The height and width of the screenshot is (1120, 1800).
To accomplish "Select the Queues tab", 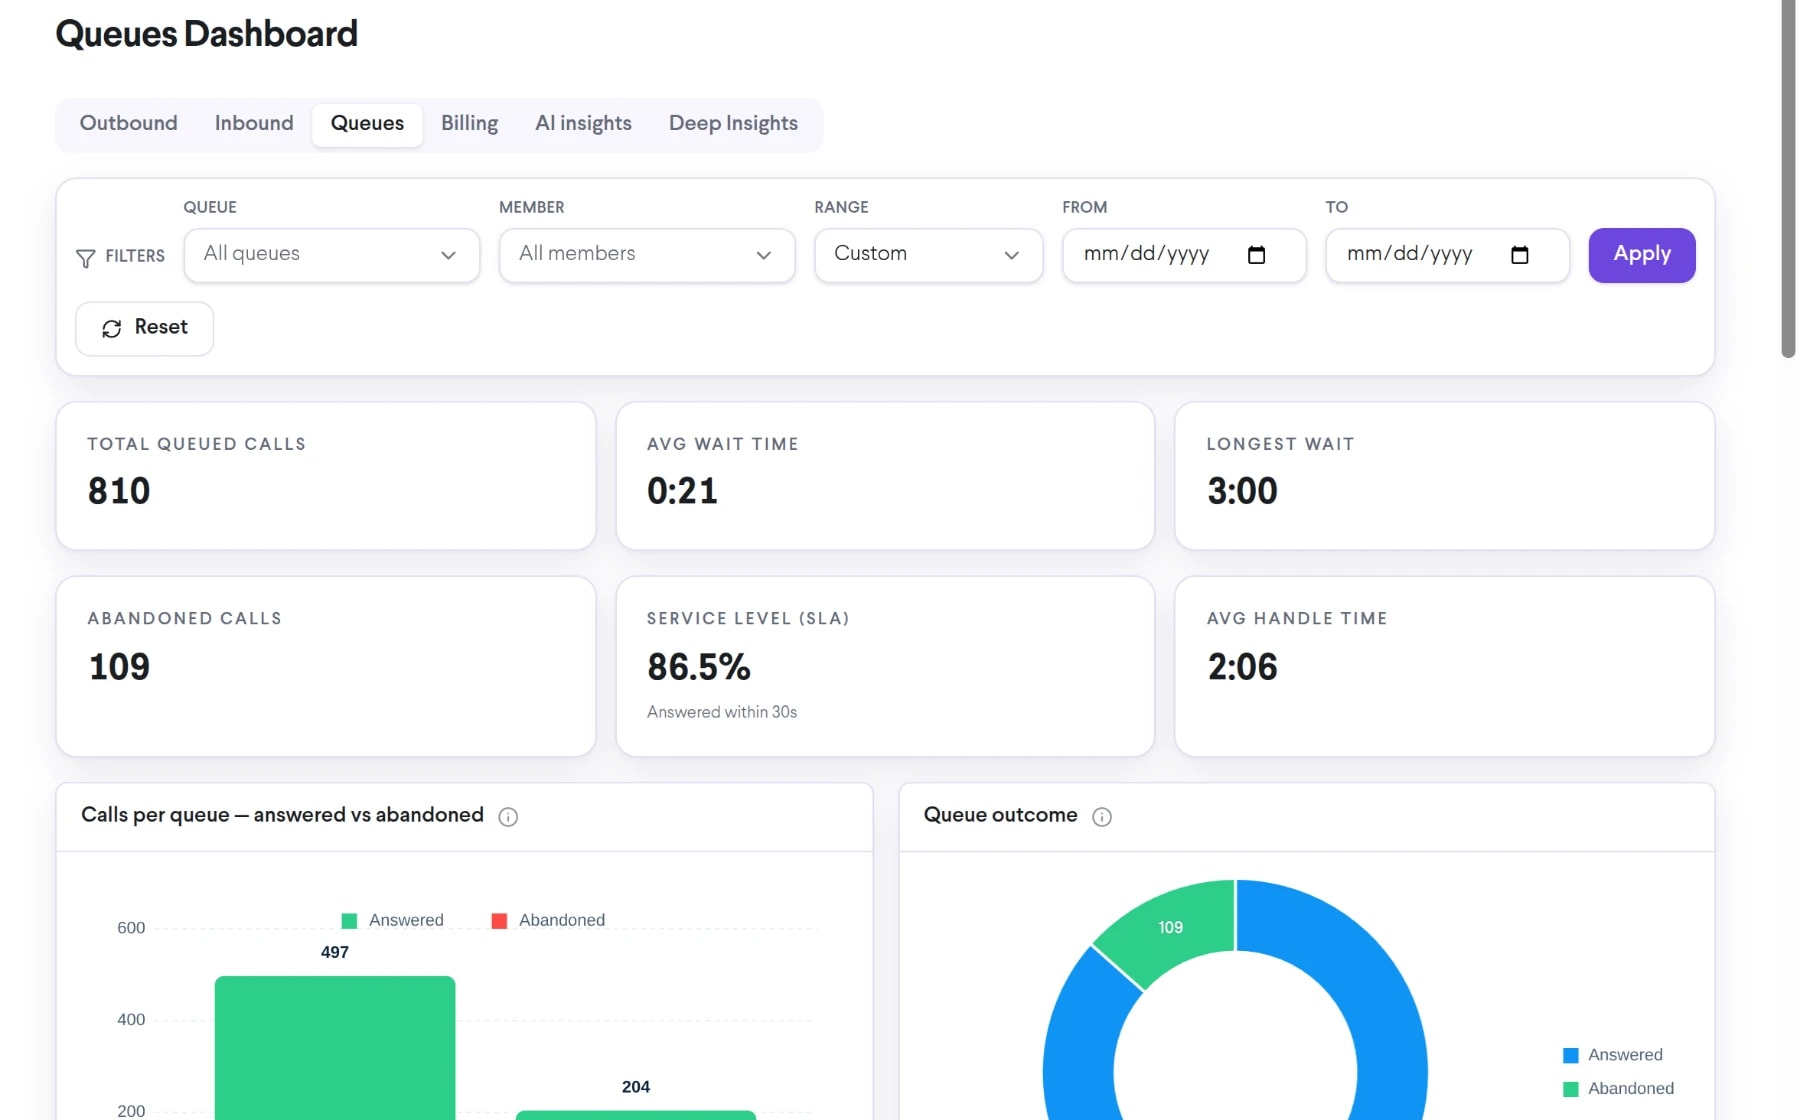I will click(x=367, y=124).
